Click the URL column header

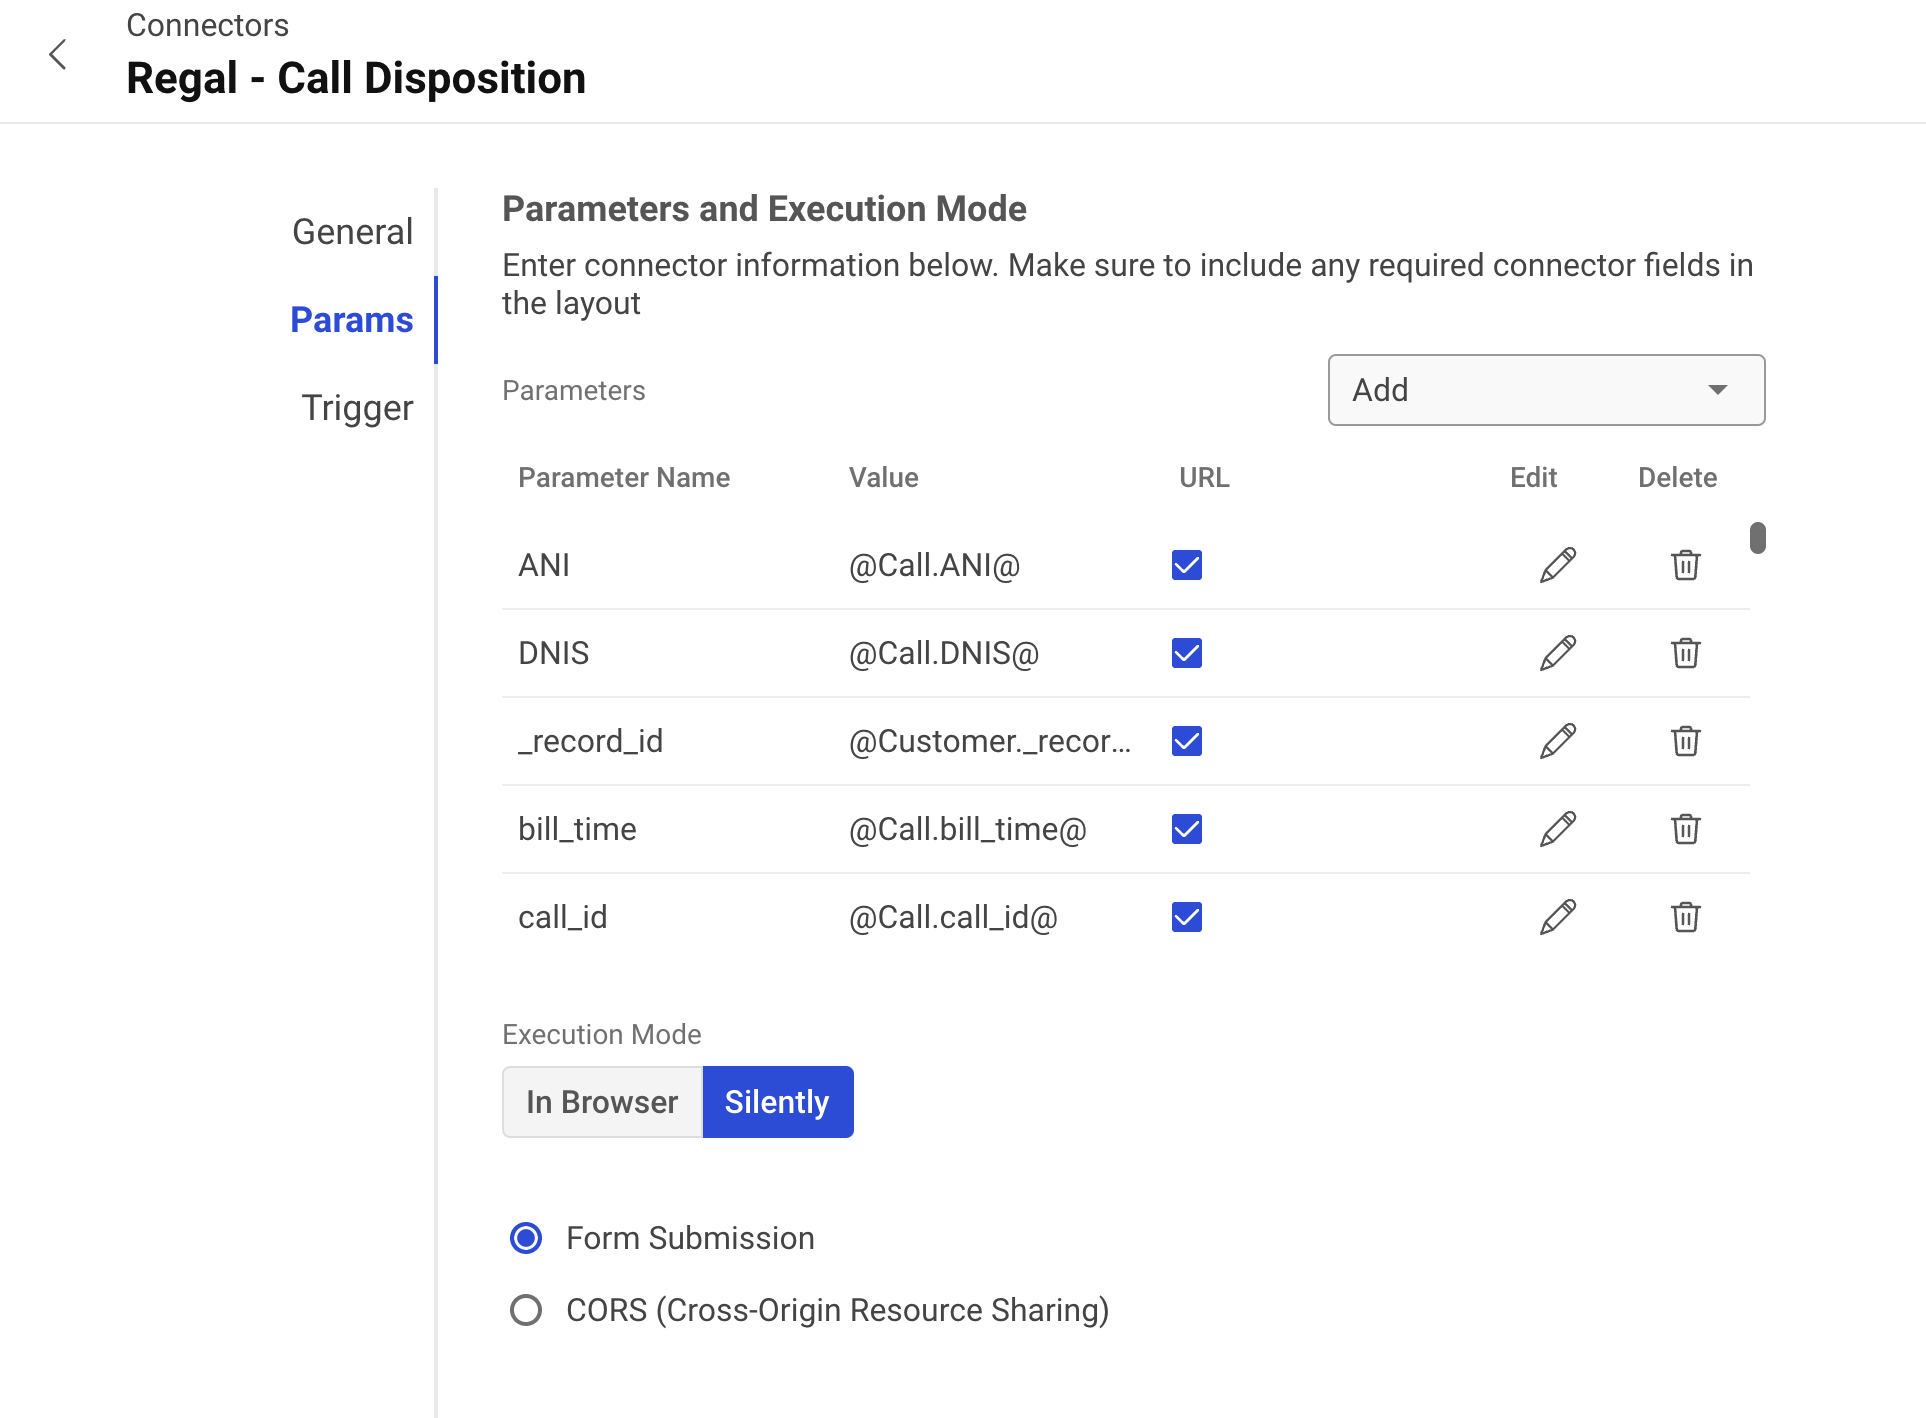1204,477
